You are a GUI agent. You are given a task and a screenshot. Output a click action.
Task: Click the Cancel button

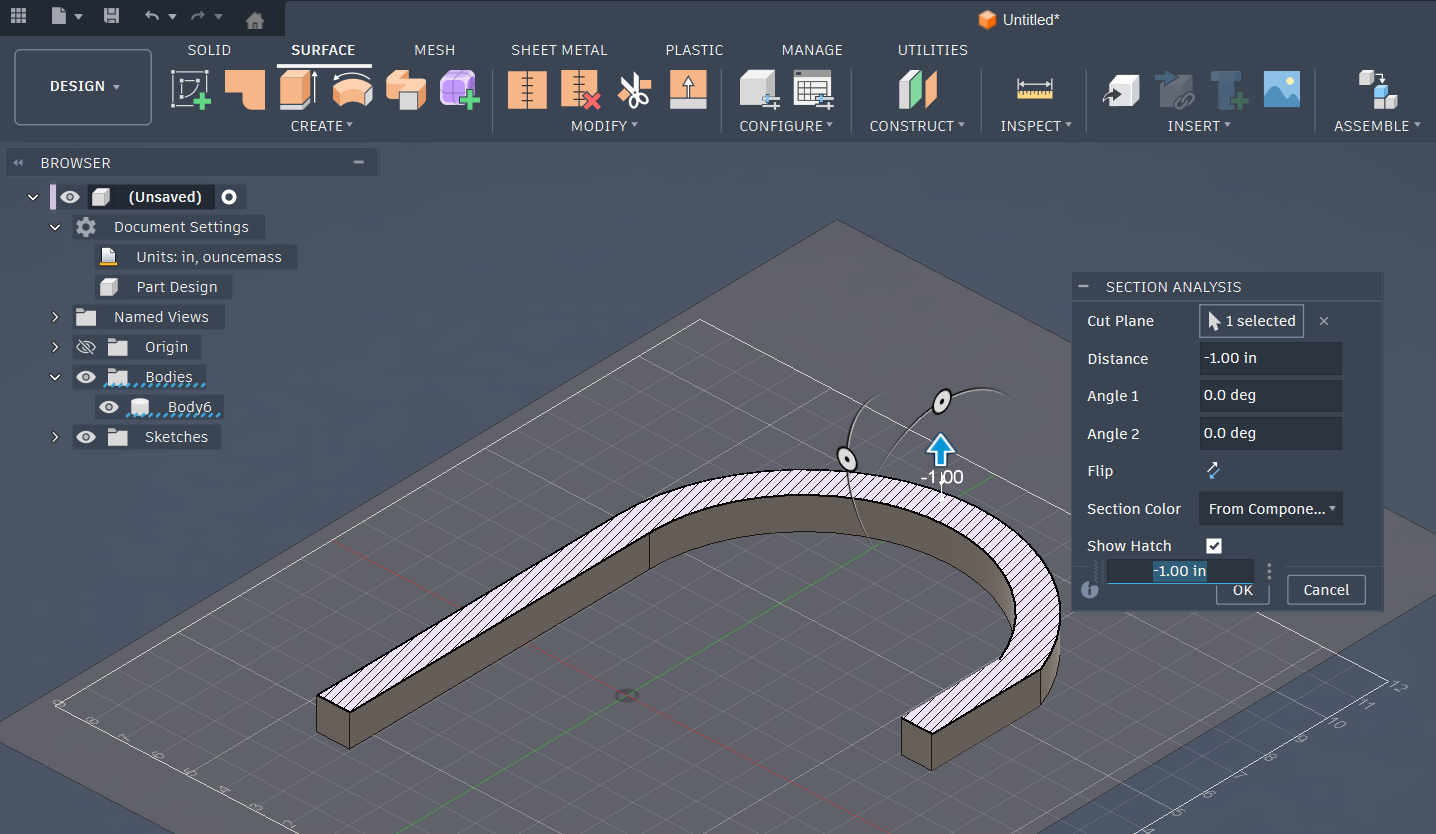(x=1326, y=590)
